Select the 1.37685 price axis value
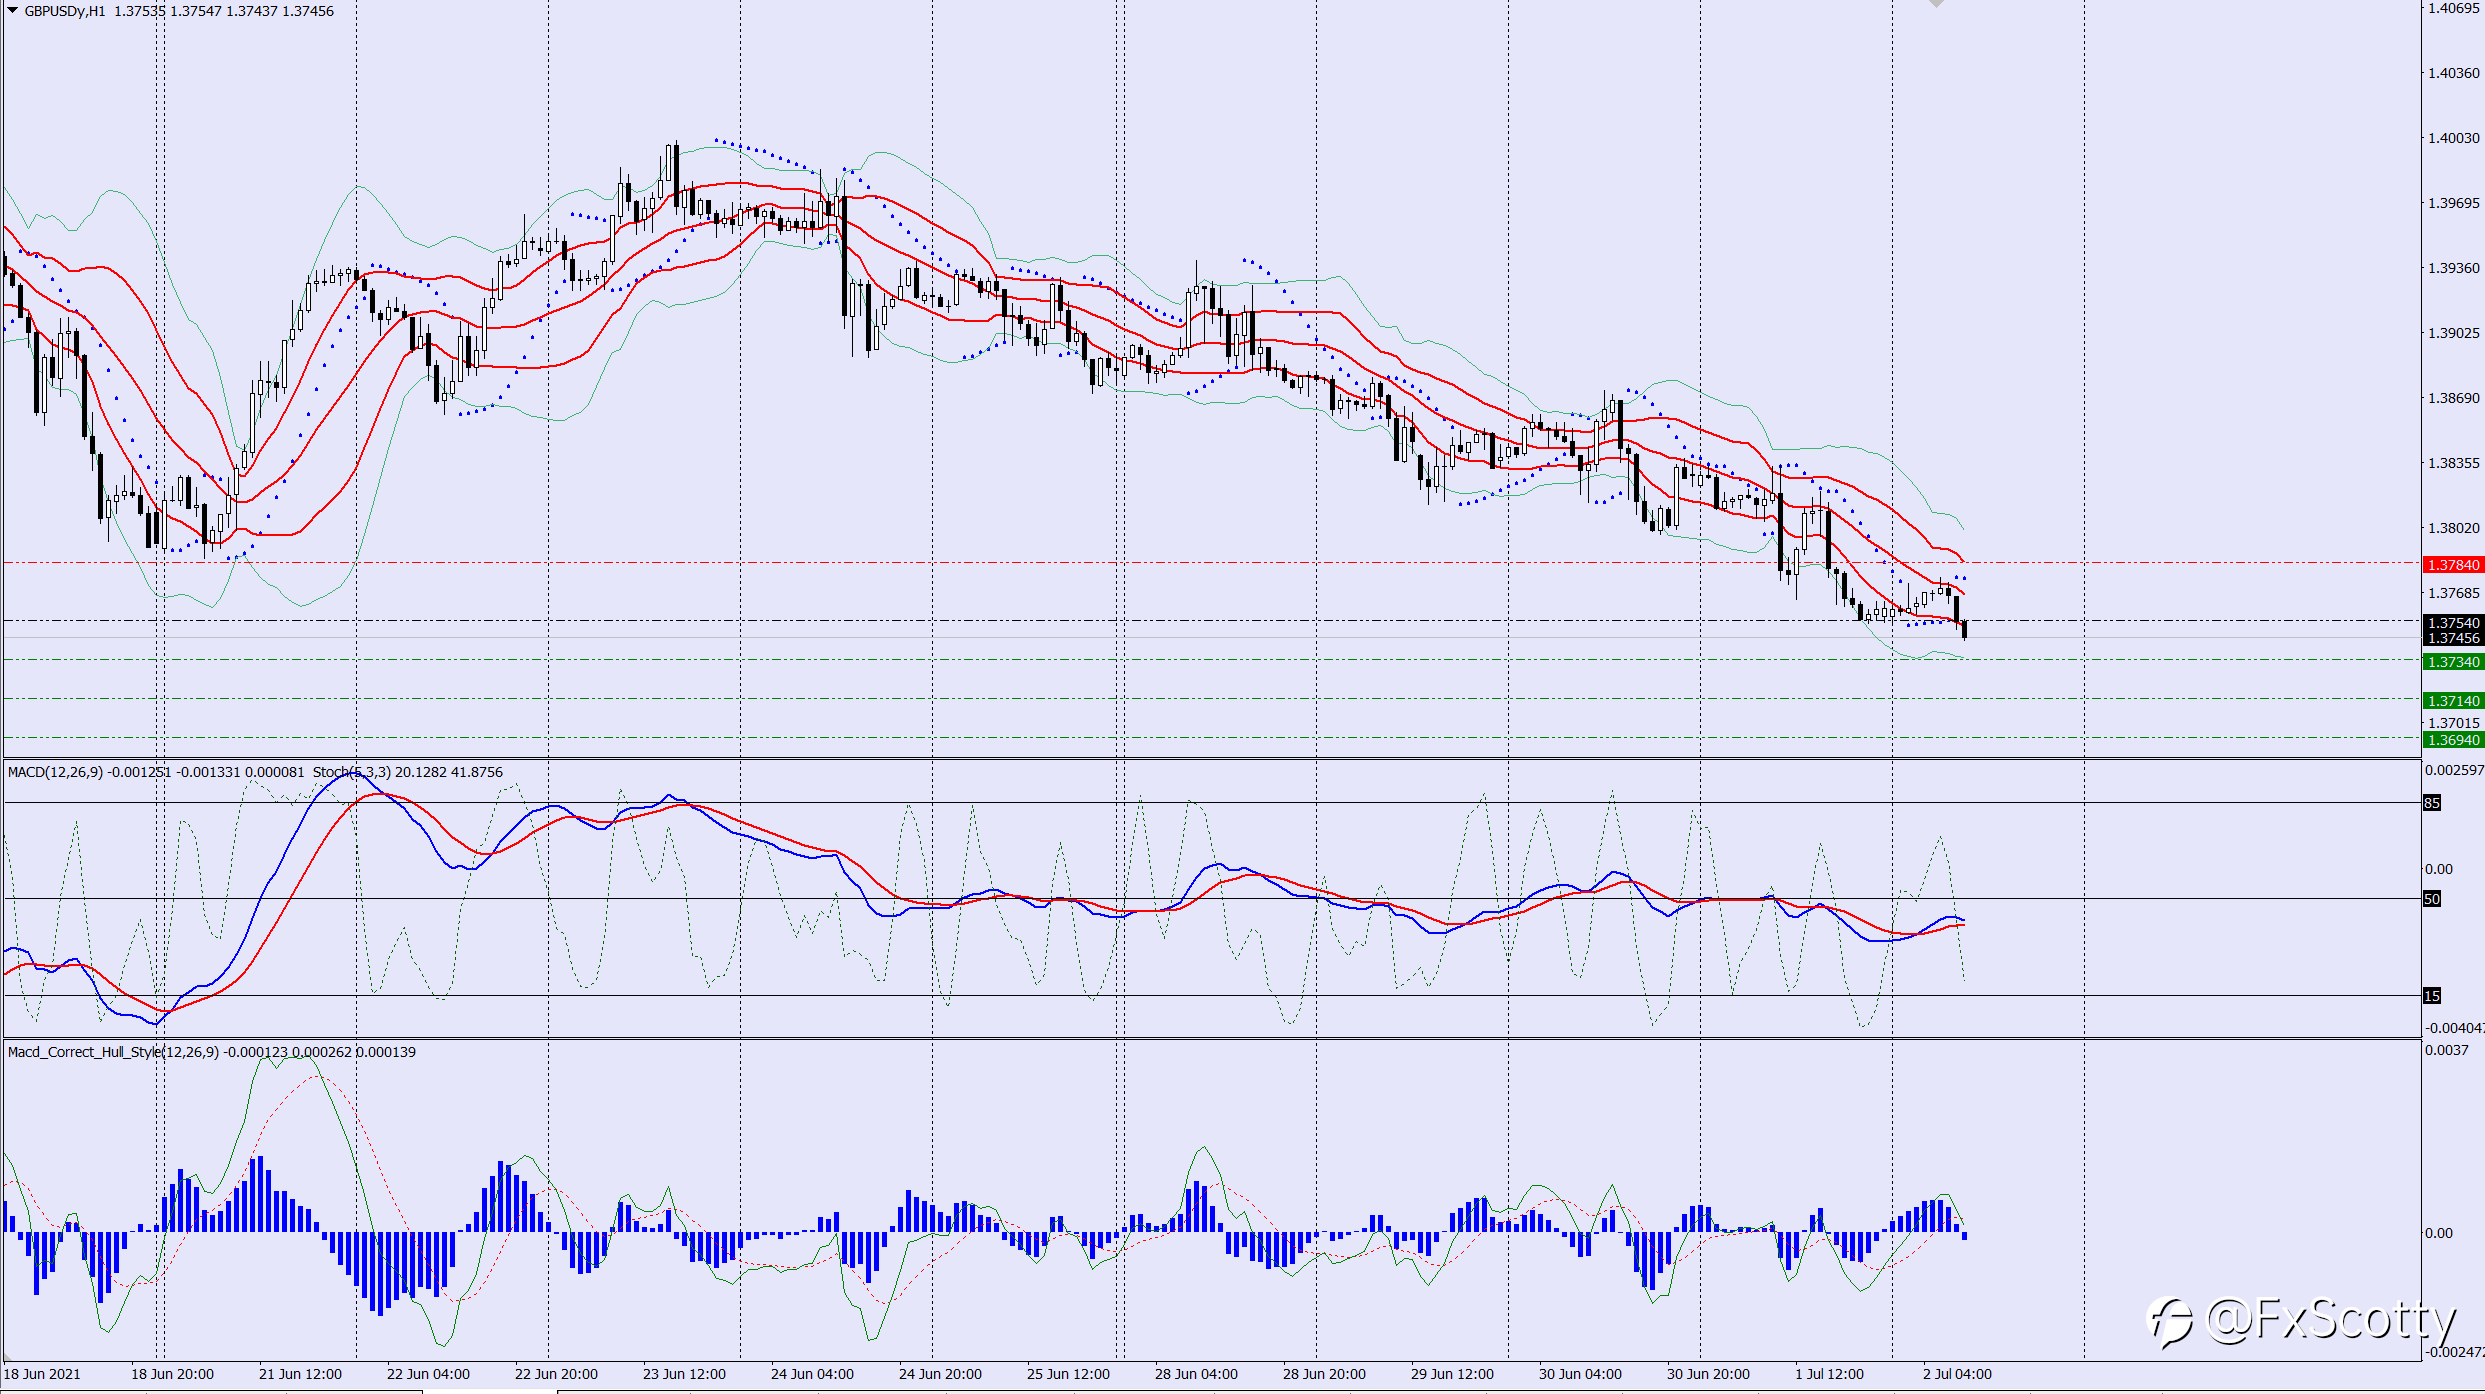This screenshot has width=2485, height=1394. (2454, 593)
